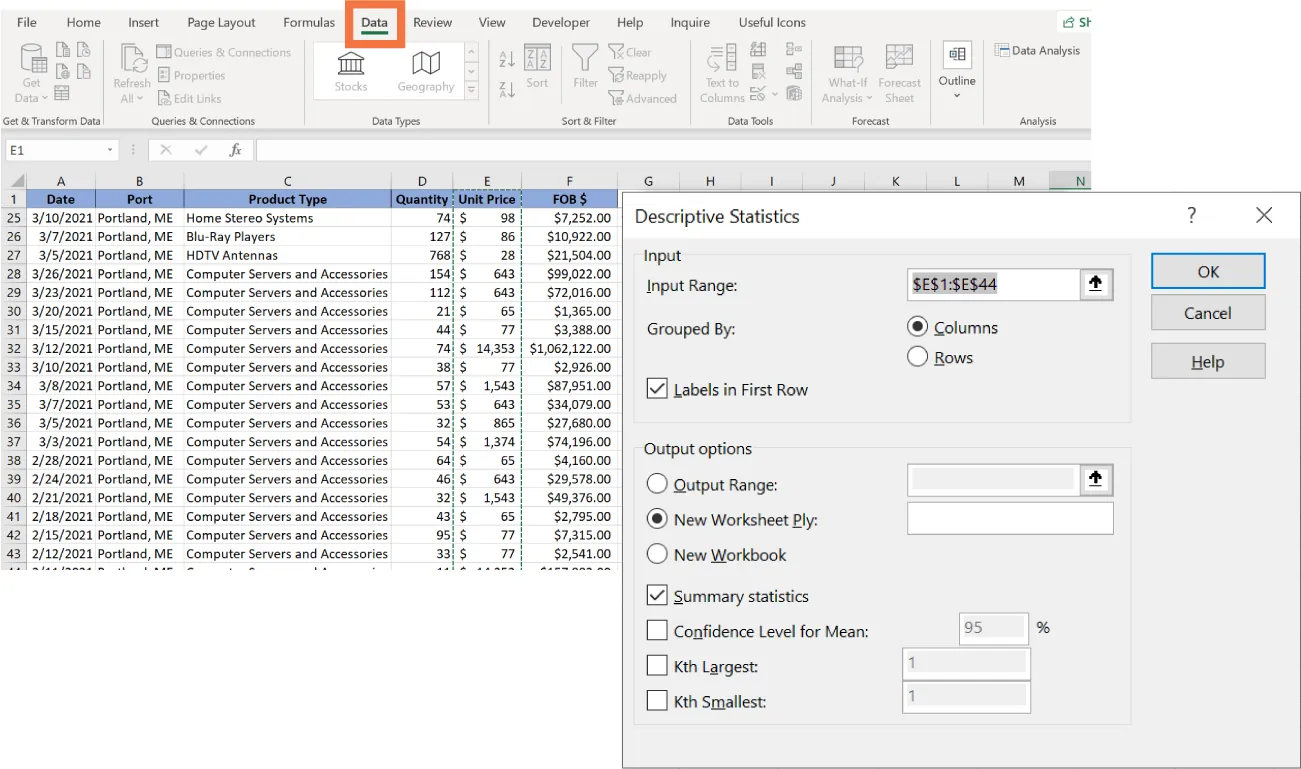
Task: Open What-If Analysis
Action: click(846, 70)
